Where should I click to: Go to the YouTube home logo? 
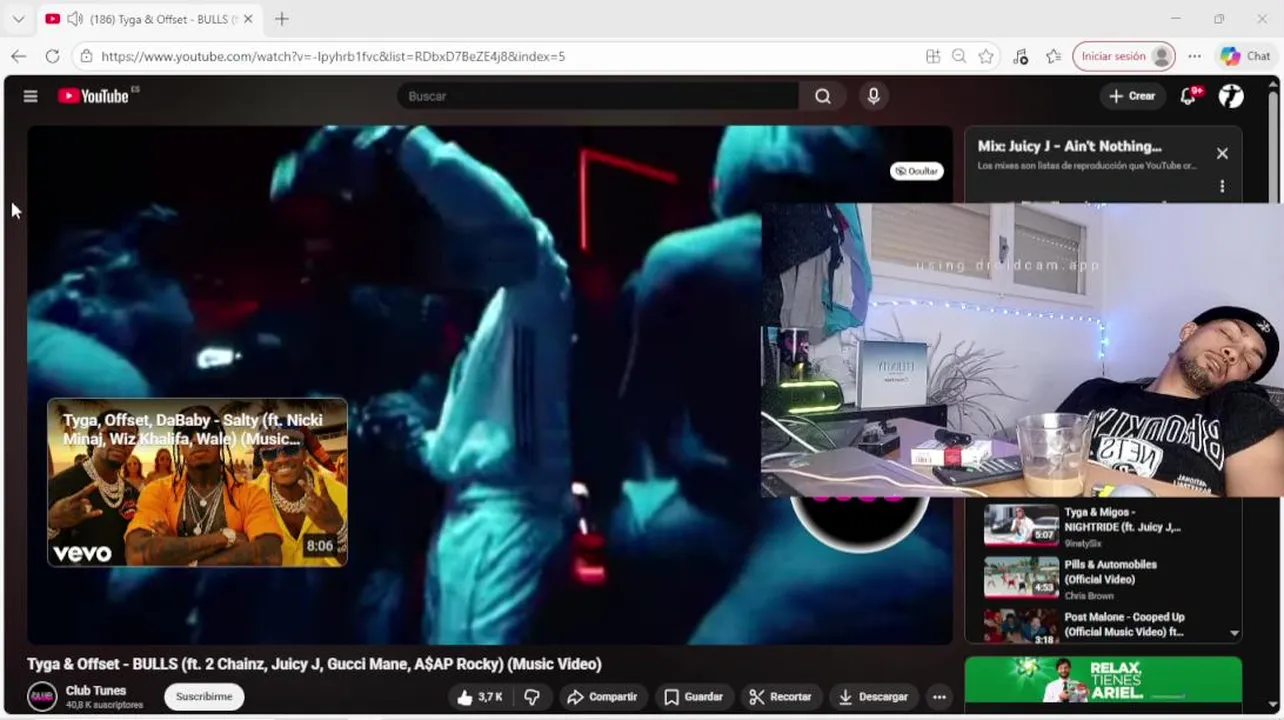[93, 96]
